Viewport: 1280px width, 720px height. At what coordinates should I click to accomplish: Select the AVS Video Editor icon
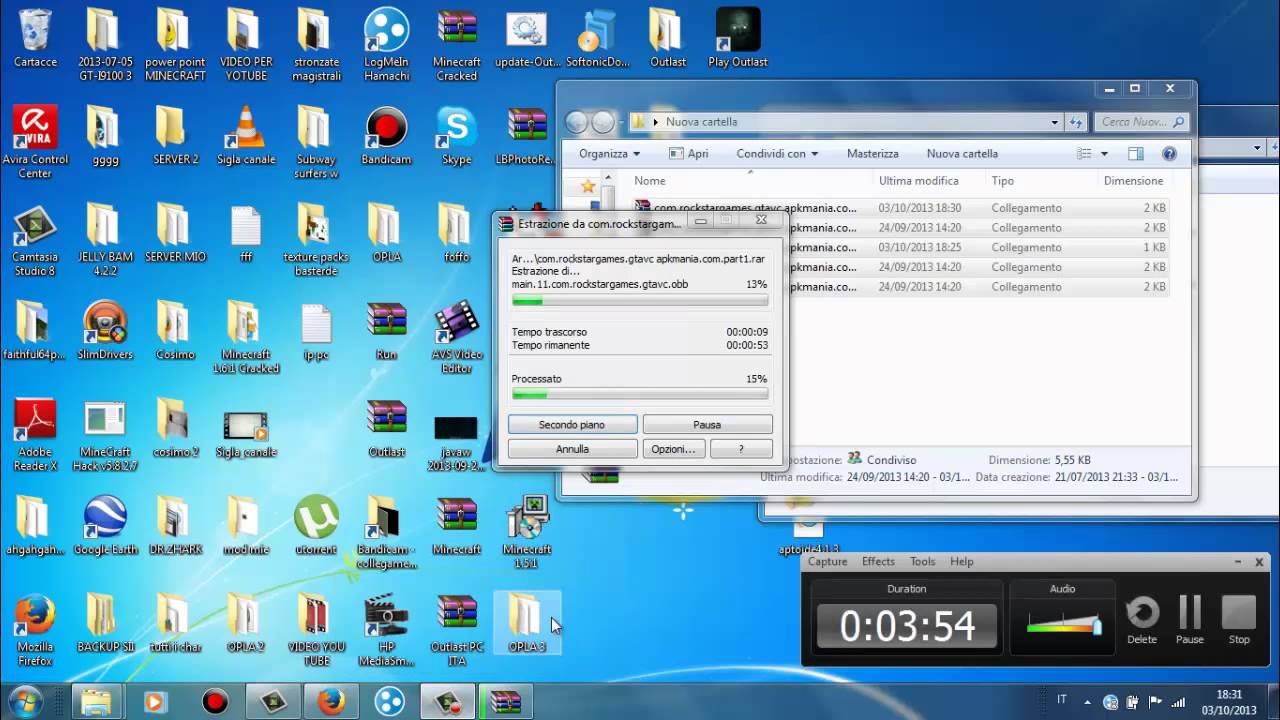(x=456, y=338)
